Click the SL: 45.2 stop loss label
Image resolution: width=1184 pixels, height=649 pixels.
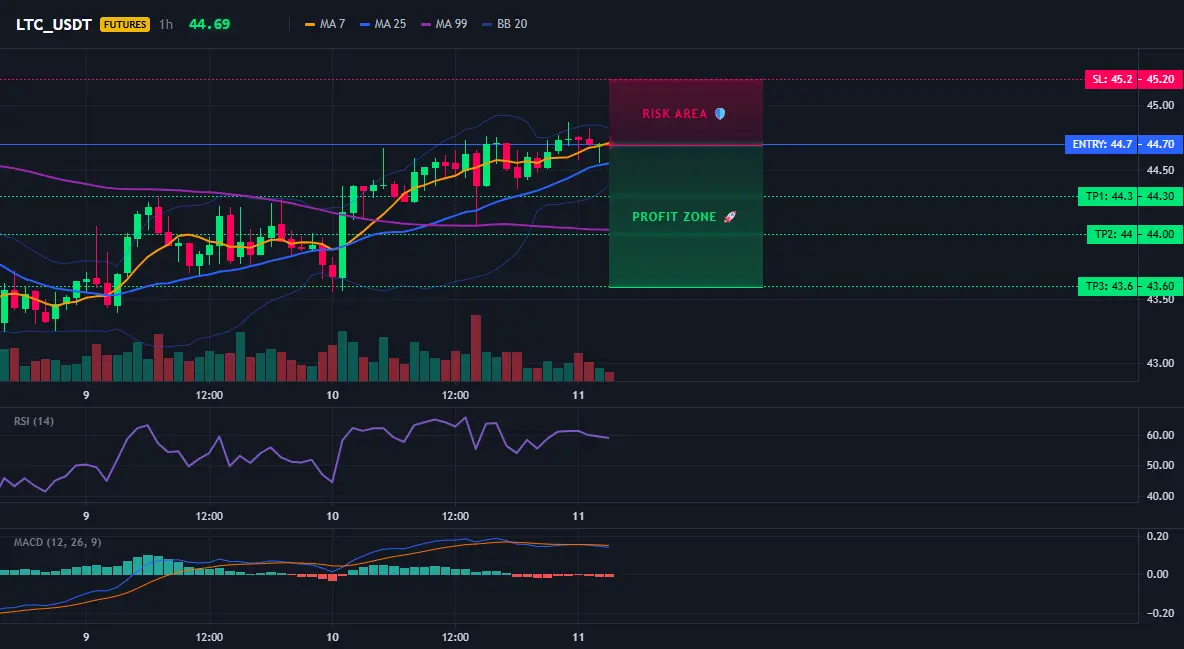tap(1111, 79)
